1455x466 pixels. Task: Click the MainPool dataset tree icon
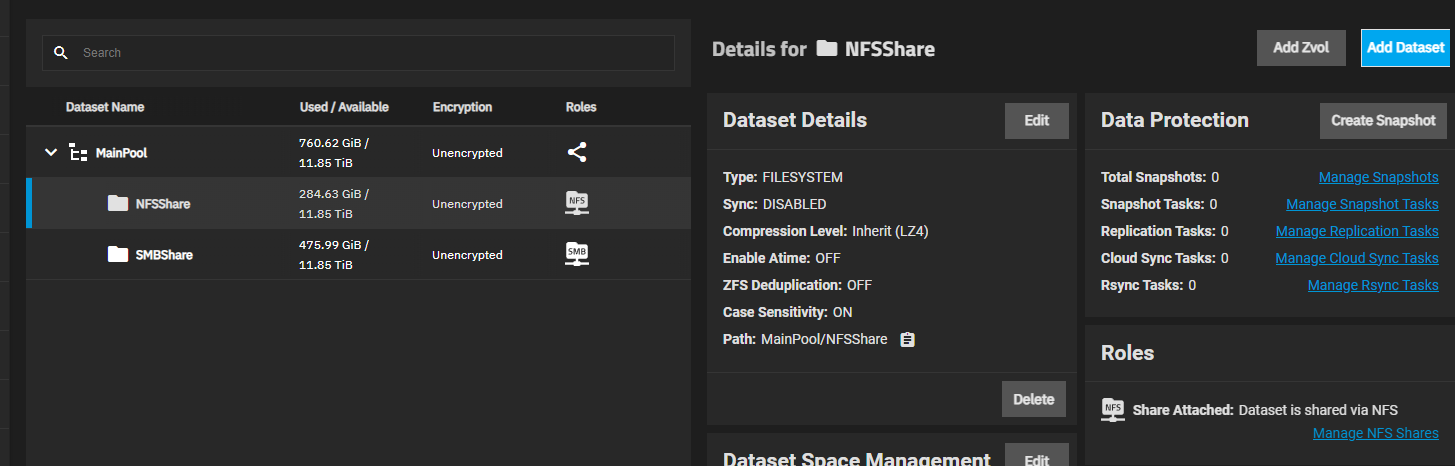point(78,153)
